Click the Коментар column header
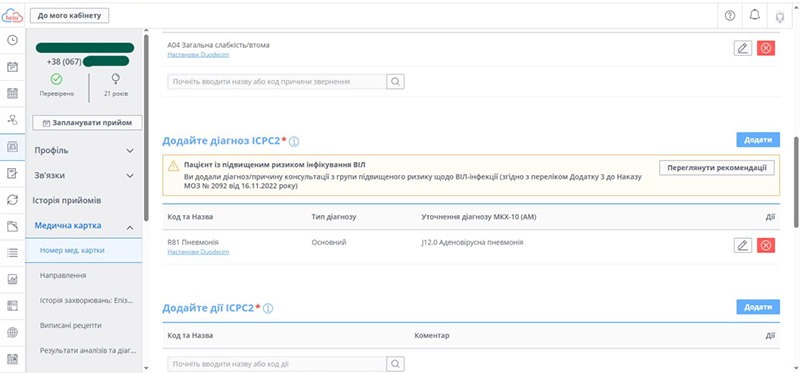 pyautogui.click(x=432, y=335)
